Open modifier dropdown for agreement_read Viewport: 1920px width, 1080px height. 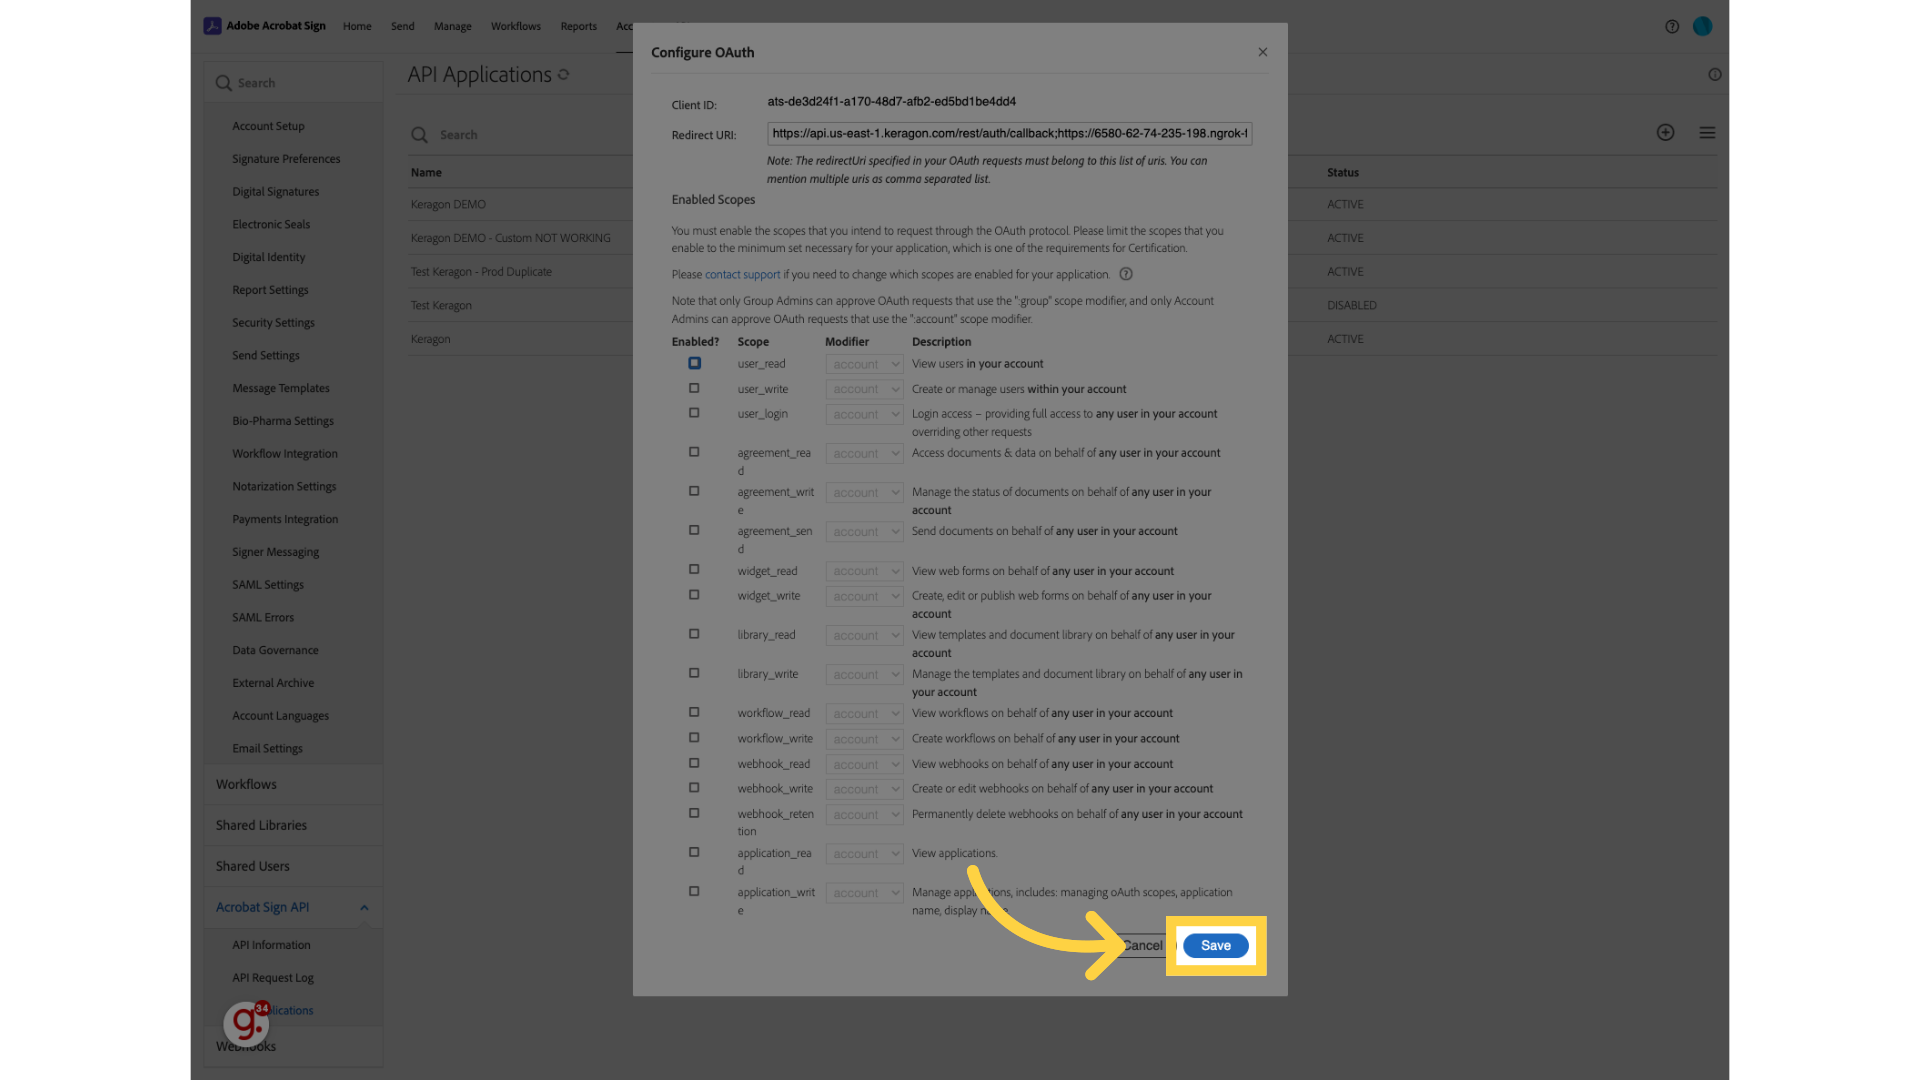865,454
